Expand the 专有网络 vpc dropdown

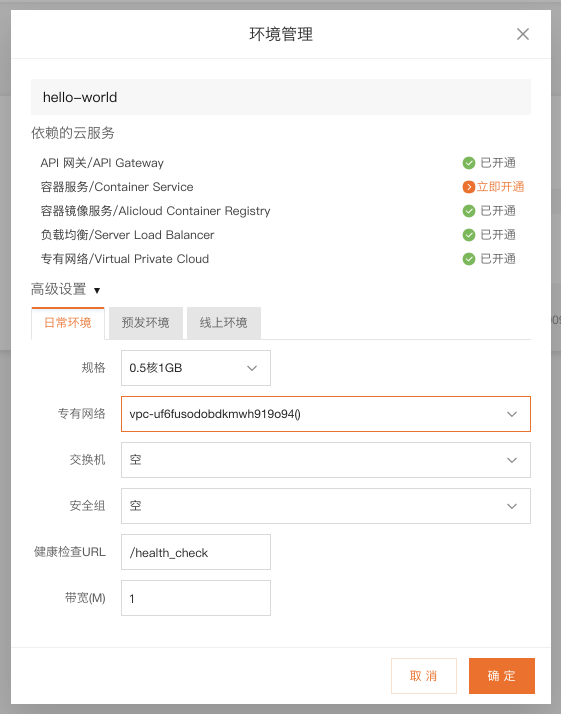(x=326, y=414)
